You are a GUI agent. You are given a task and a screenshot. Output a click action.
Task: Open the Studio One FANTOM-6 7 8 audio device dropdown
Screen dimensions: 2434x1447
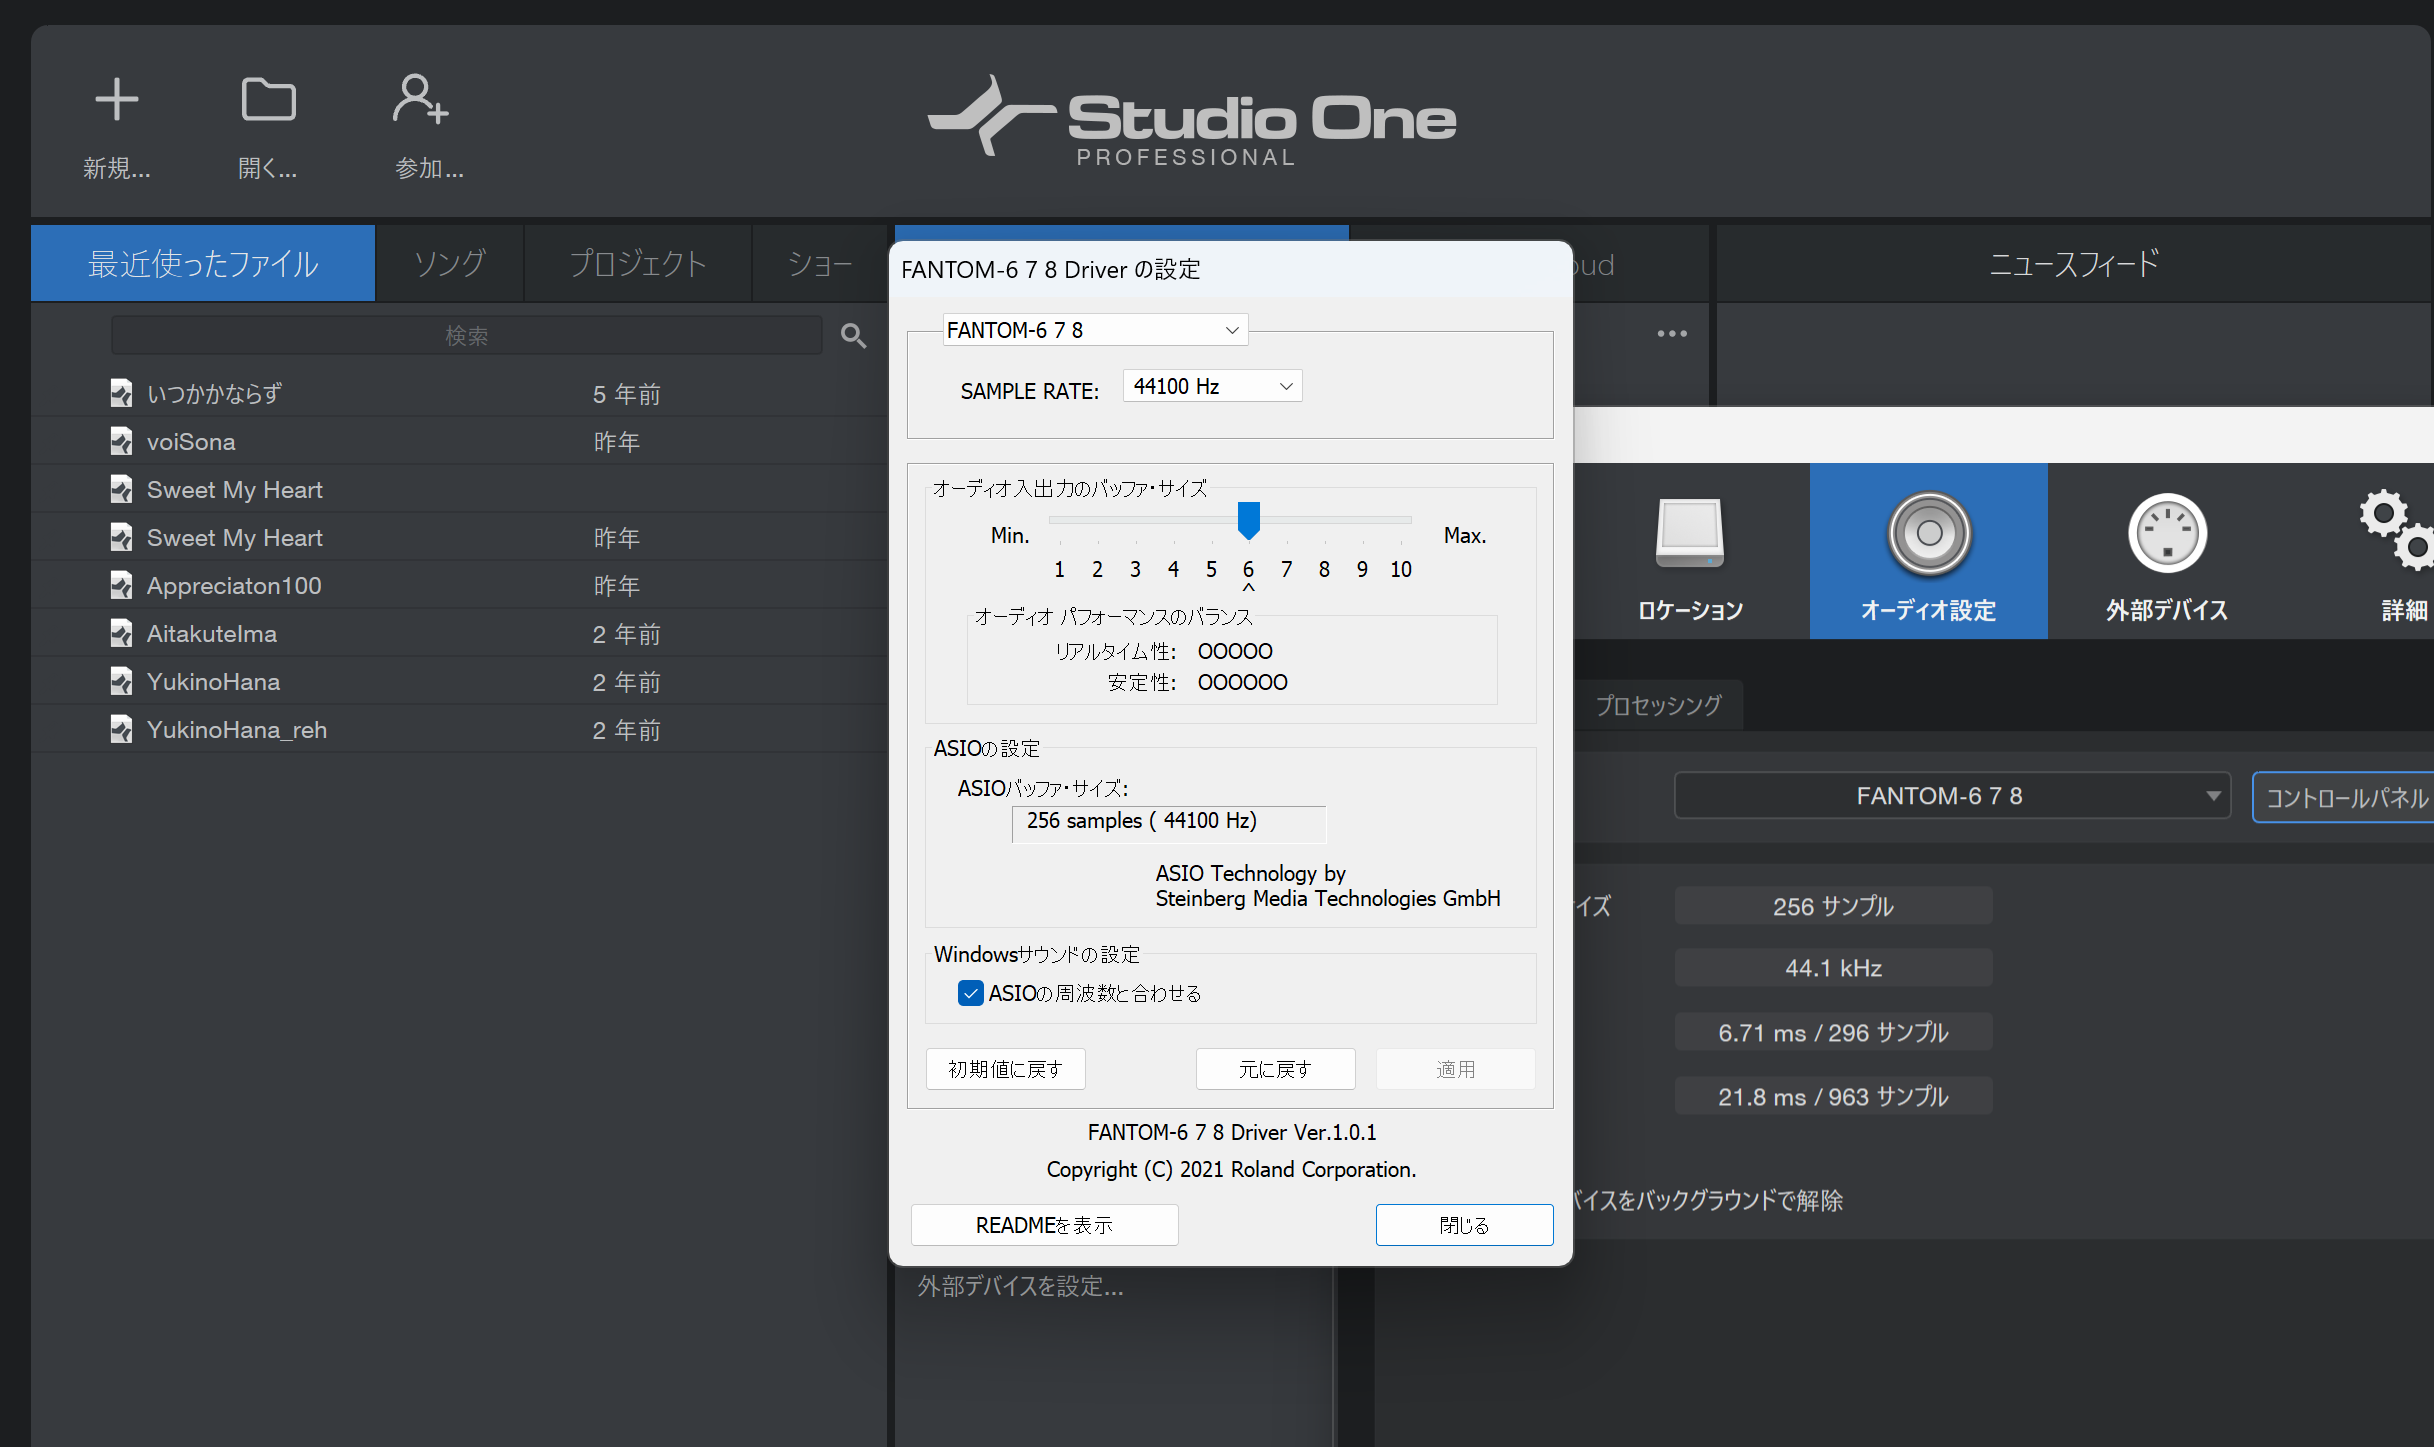(1952, 796)
